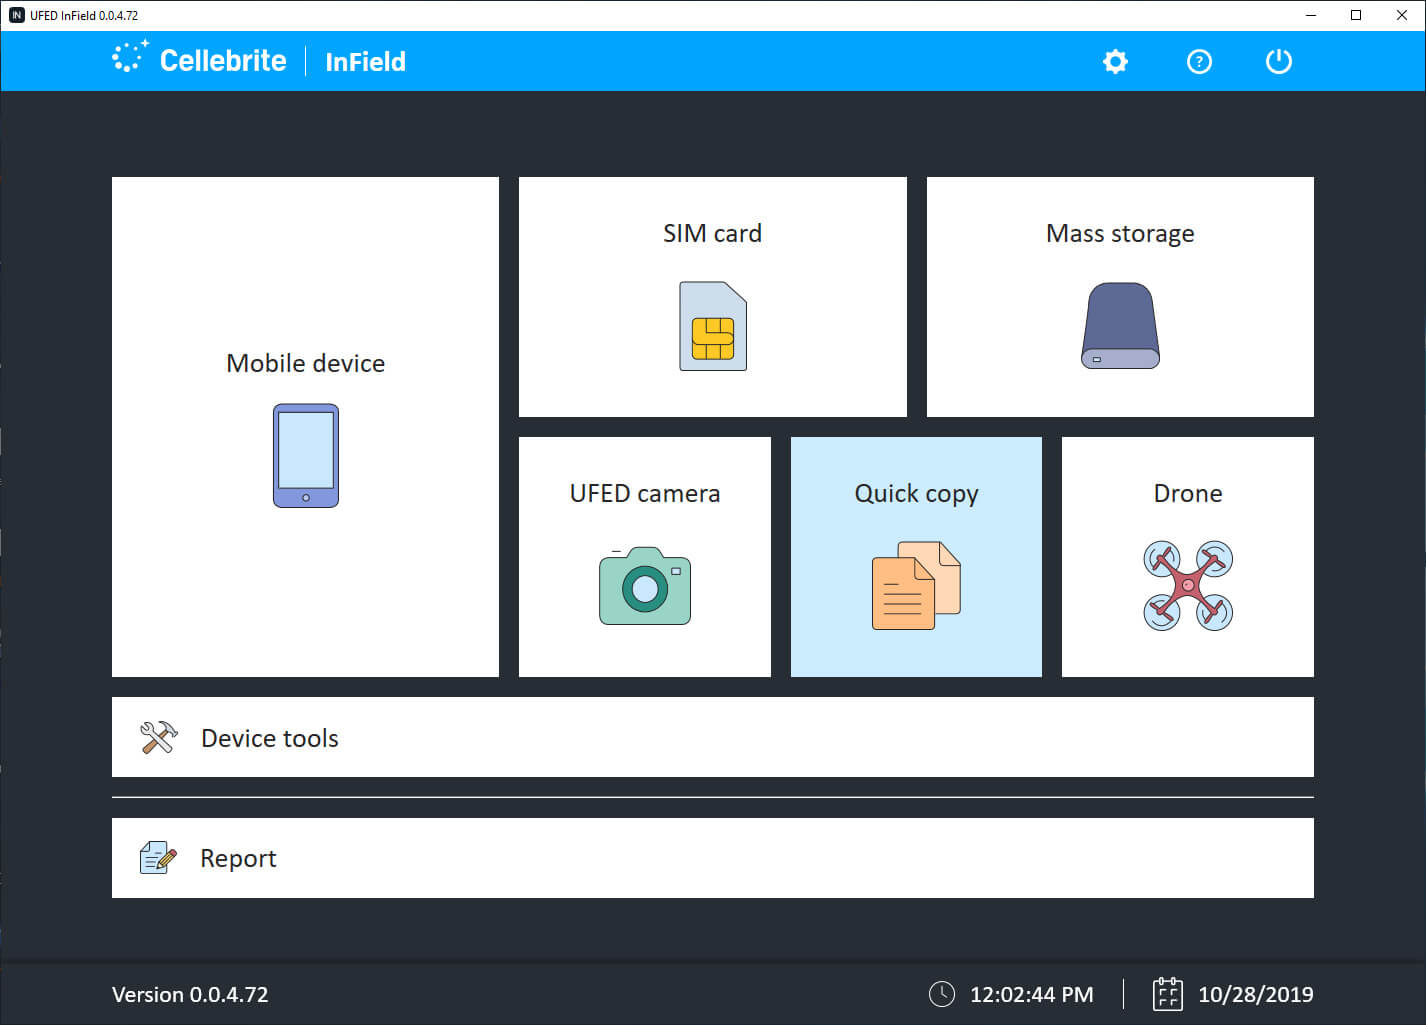Click the 10/28/2019 date text
The height and width of the screenshot is (1025, 1426).
1256,994
